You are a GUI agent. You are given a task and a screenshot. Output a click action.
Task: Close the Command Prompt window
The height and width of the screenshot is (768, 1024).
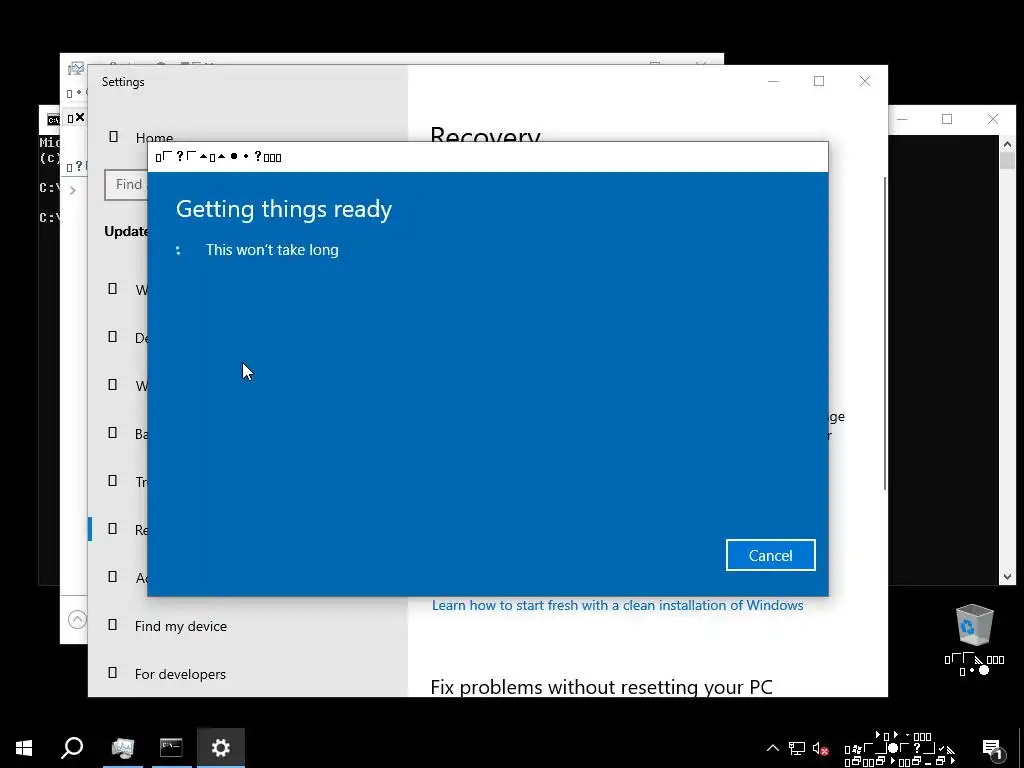tap(993, 119)
